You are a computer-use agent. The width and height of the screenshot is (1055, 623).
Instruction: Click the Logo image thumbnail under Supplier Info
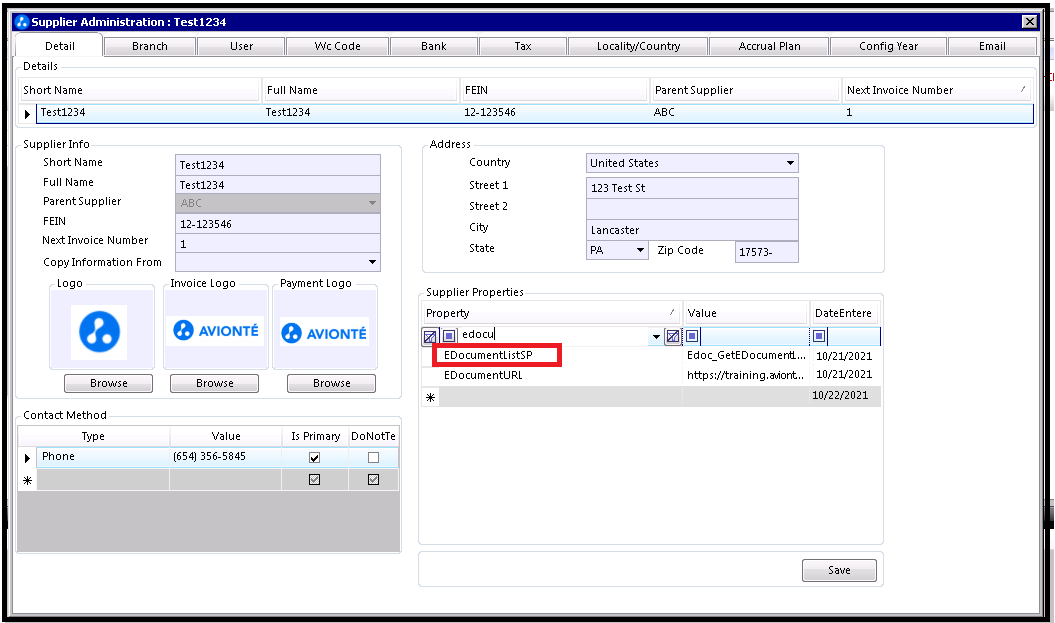tap(100, 332)
